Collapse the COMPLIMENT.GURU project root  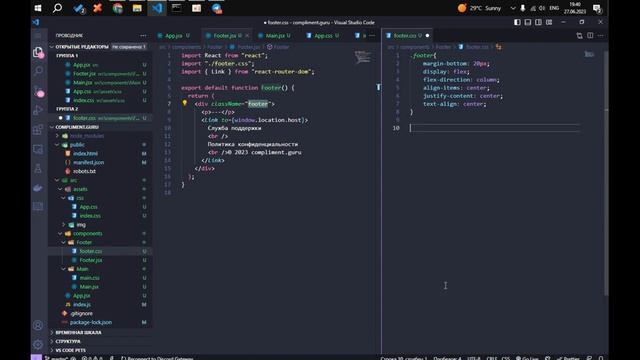[x=52, y=127]
